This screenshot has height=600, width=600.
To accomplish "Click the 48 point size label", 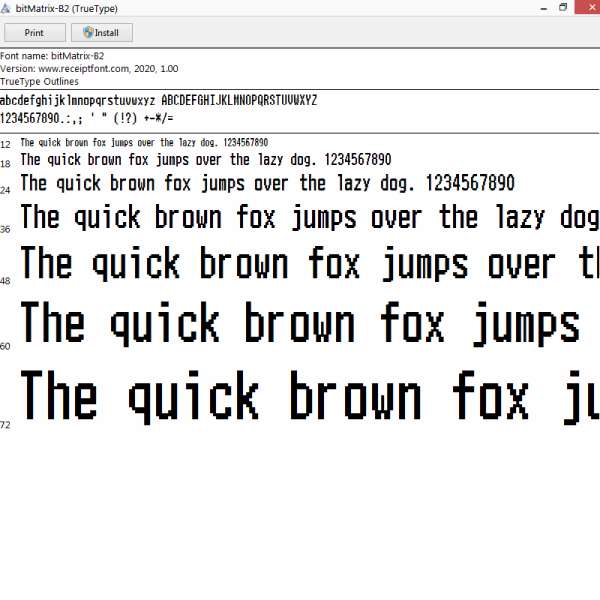I will coord(6,281).
